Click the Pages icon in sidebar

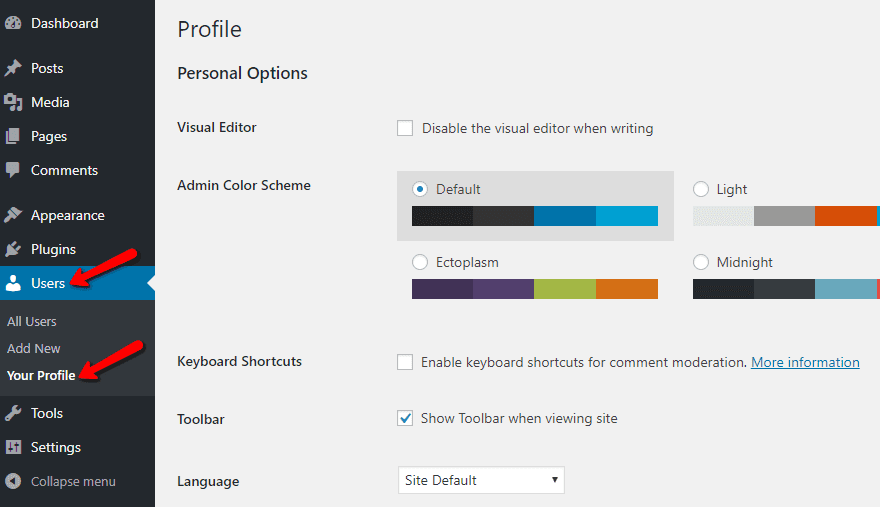coord(13,136)
